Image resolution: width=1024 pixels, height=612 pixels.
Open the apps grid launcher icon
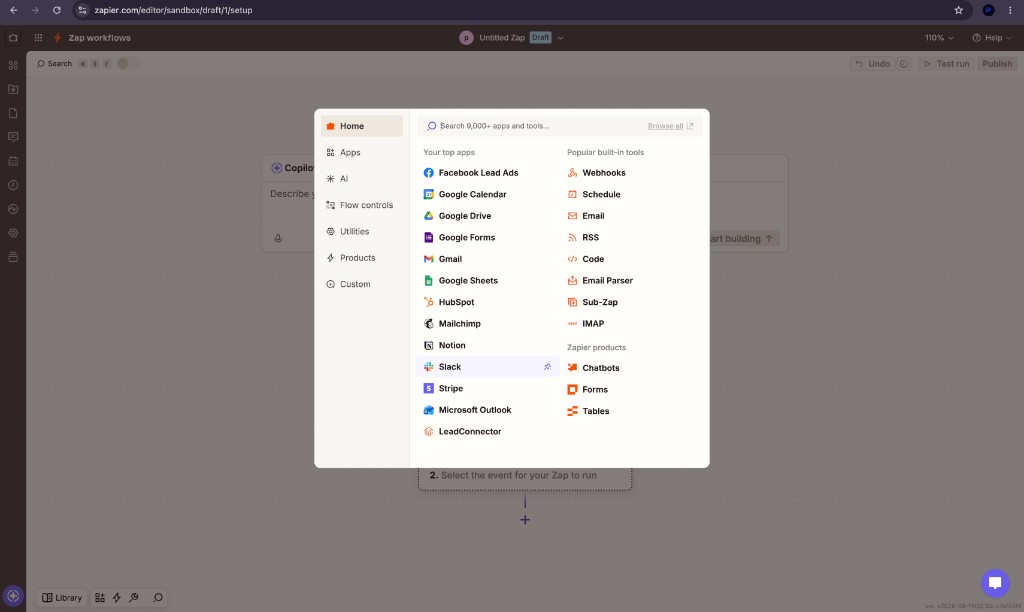39,38
